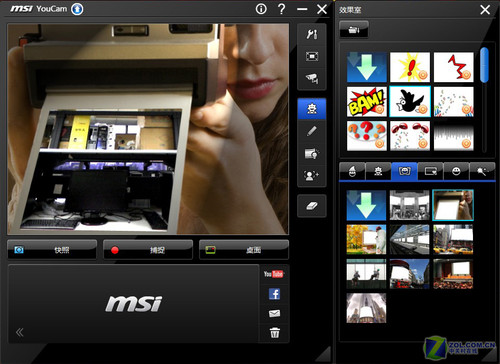Select the yellow taxi street scene
Viewport: 500px width, 364px height.
tap(453, 240)
